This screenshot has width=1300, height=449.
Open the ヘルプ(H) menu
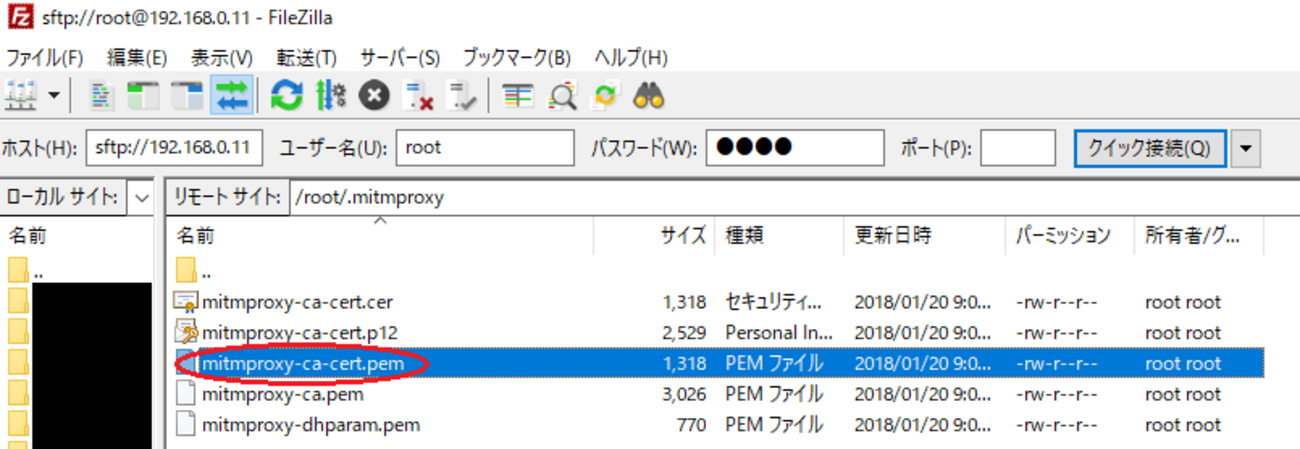(x=631, y=57)
